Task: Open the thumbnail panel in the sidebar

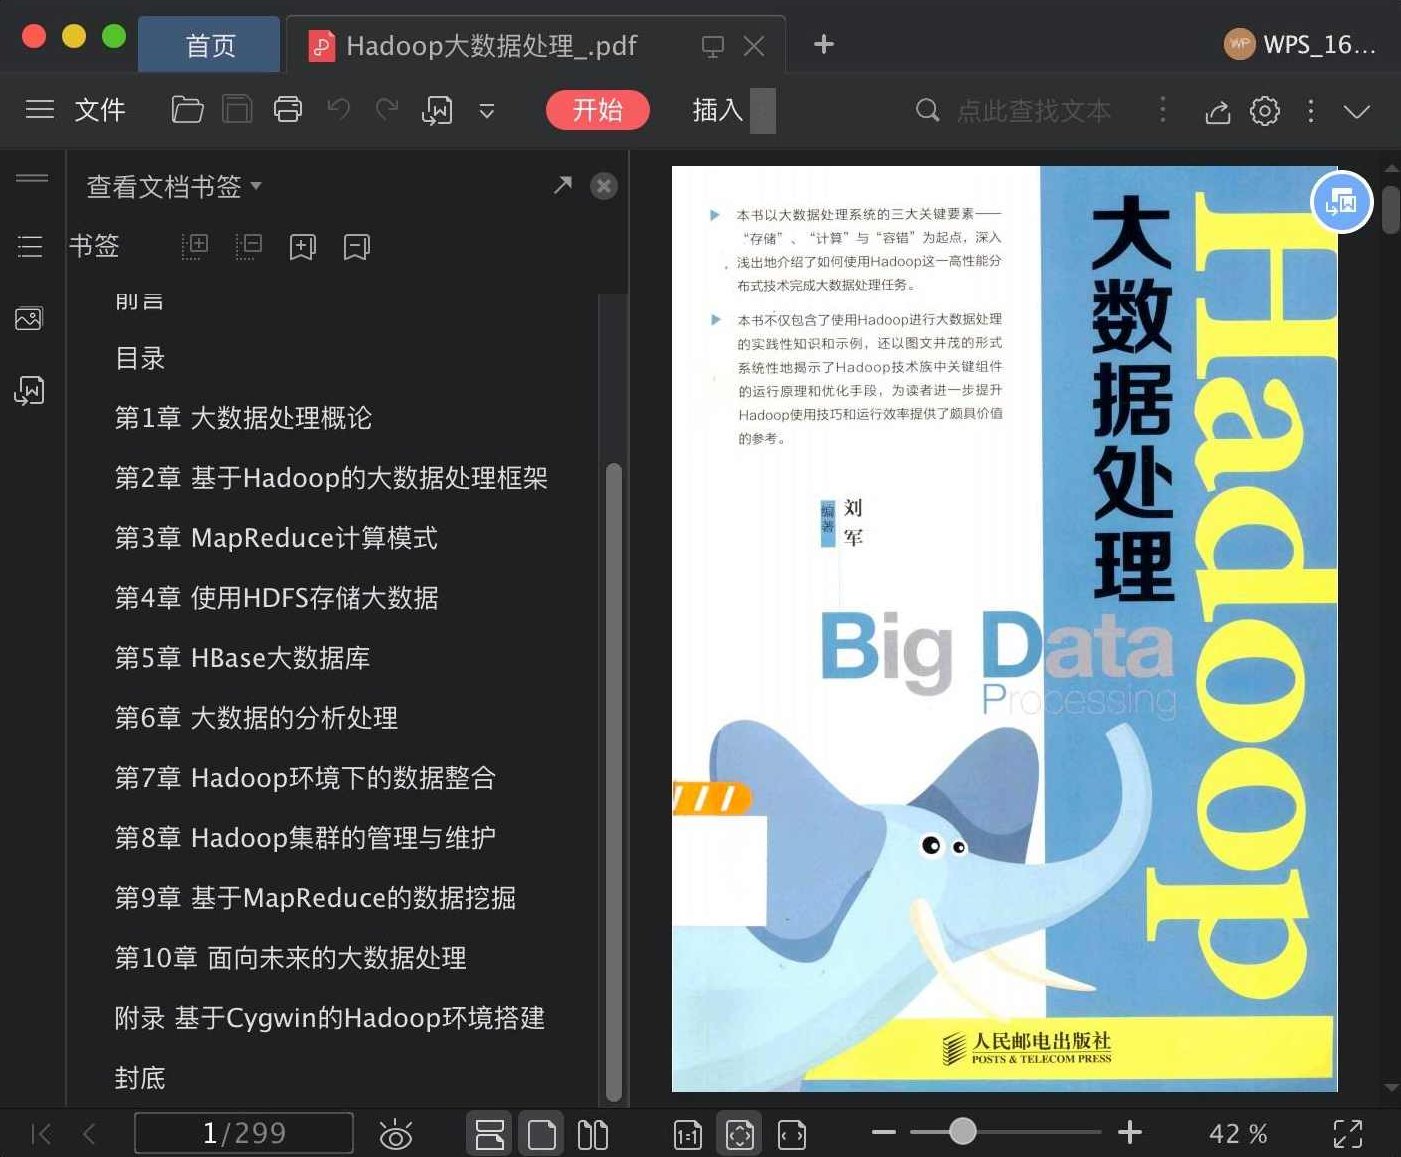Action: tap(30, 318)
